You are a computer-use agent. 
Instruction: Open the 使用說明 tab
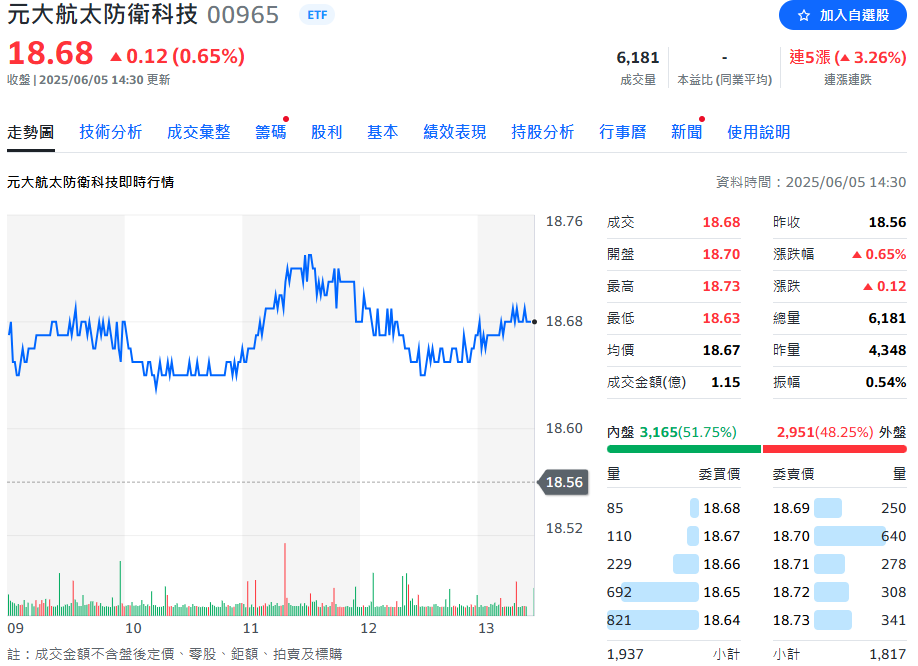758,132
